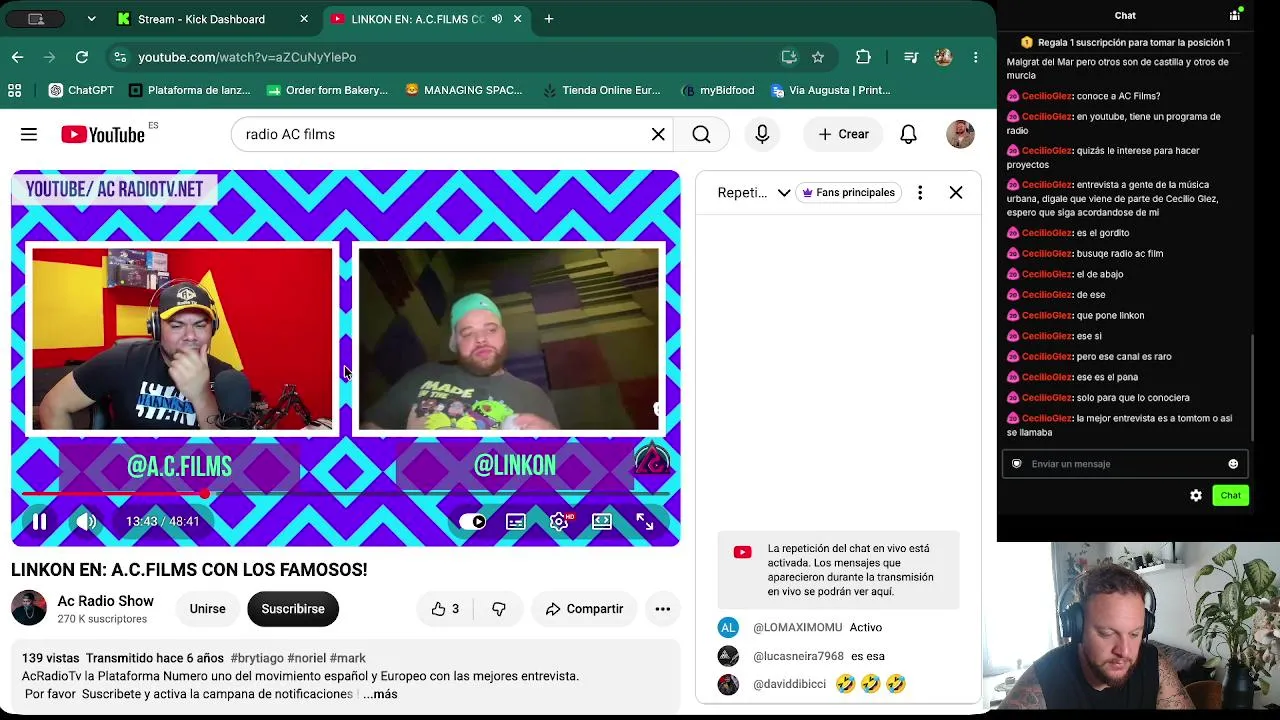Share the video via Compartir

pyautogui.click(x=584, y=609)
